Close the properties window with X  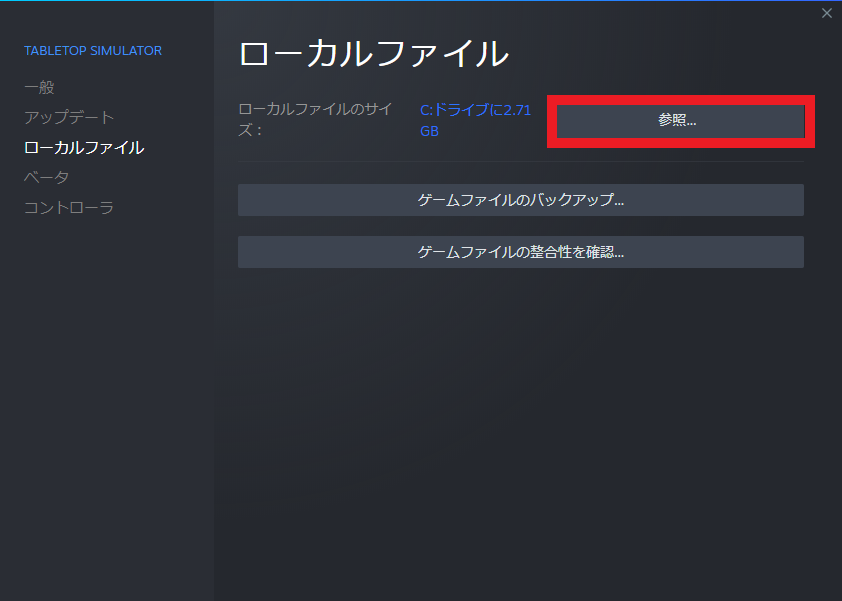[827, 13]
